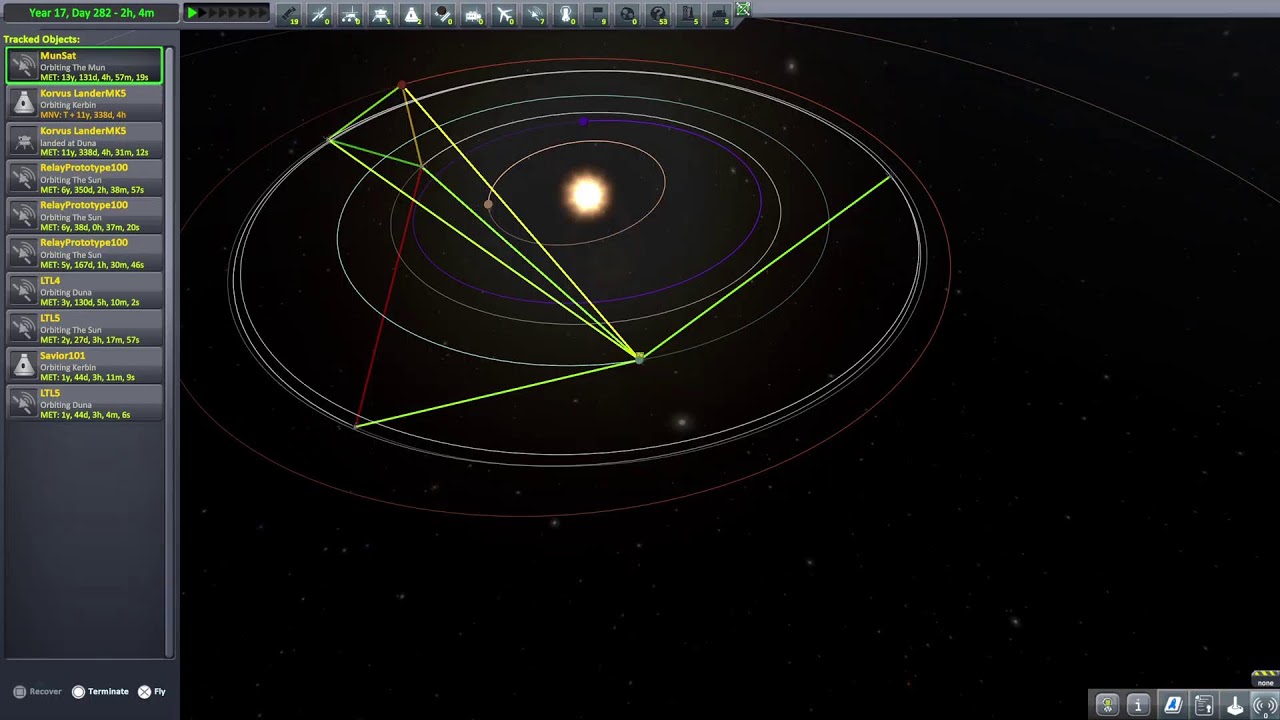The height and width of the screenshot is (720, 1280).
Task: Open the info 'i' panel button
Action: [1138, 705]
